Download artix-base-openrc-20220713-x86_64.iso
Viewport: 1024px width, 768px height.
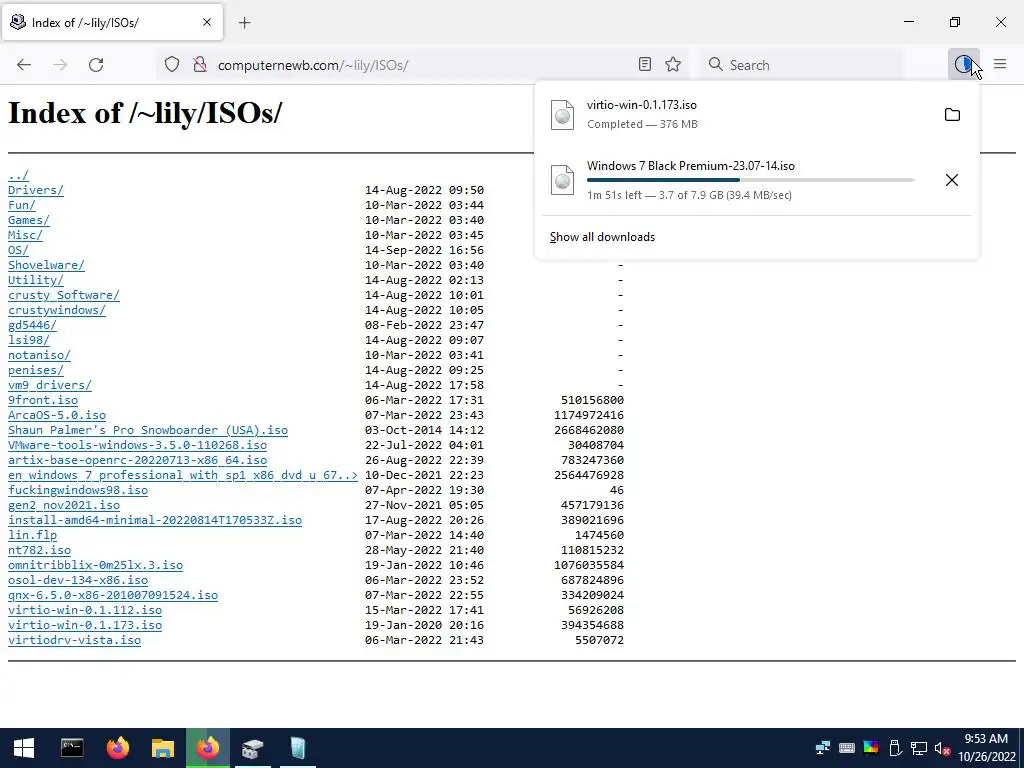tap(137, 460)
